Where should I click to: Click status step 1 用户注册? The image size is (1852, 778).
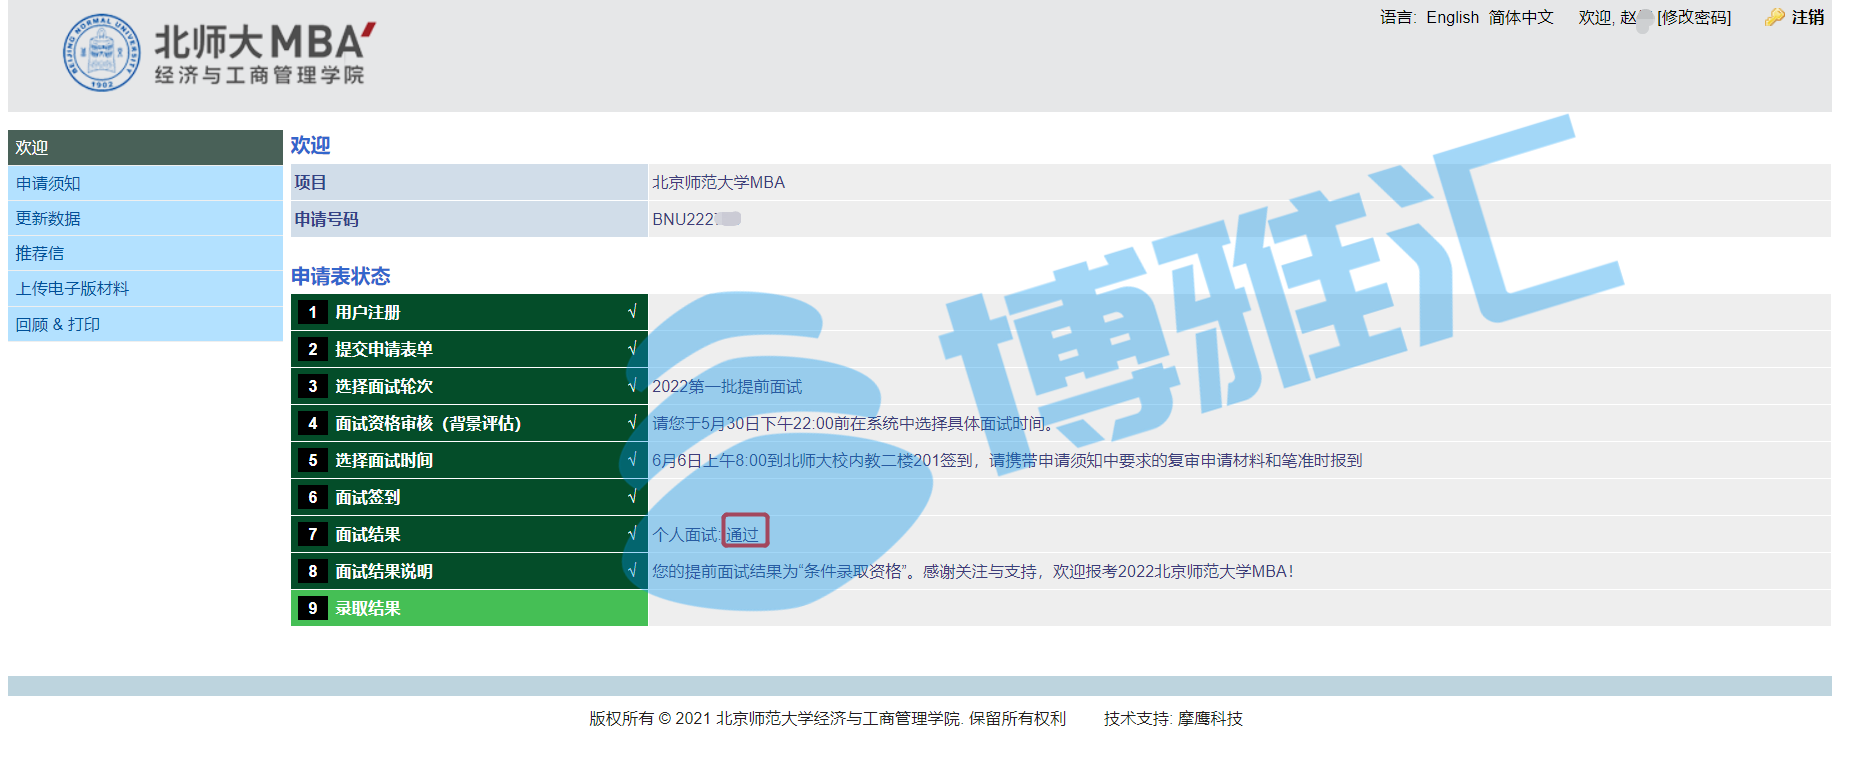coord(469,312)
